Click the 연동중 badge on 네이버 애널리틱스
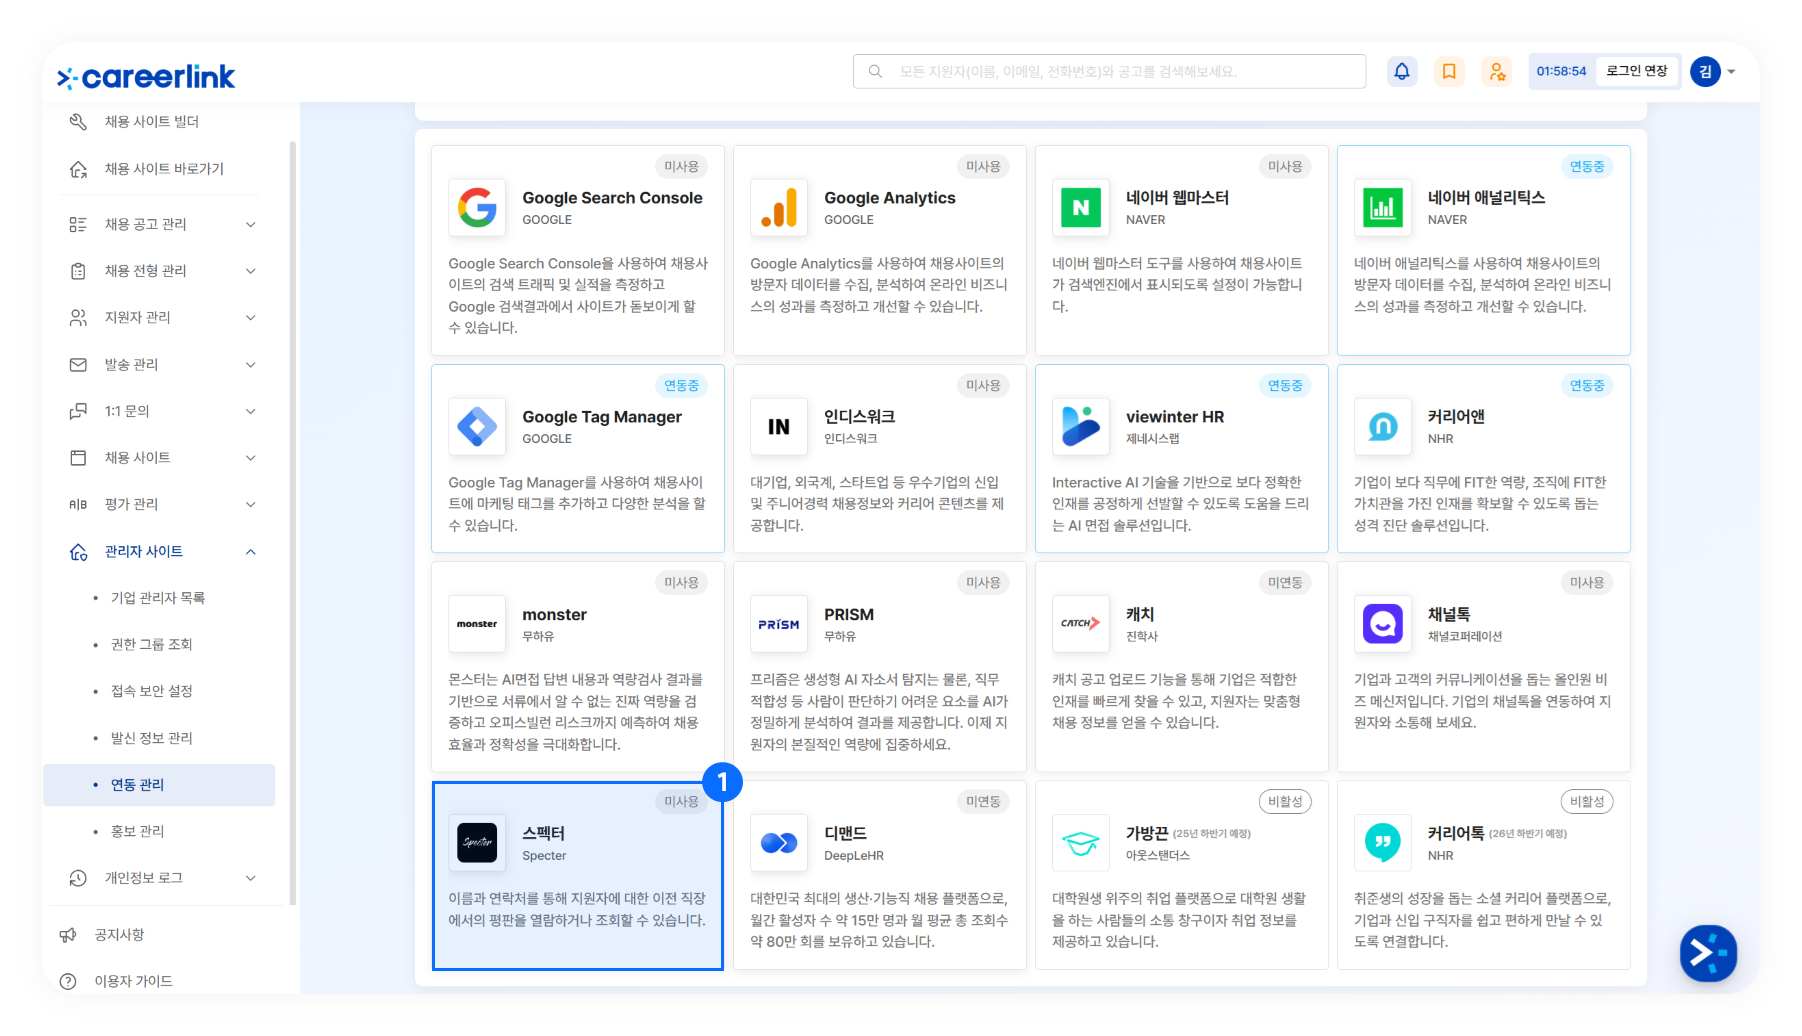The image size is (1802, 1036). point(1587,167)
